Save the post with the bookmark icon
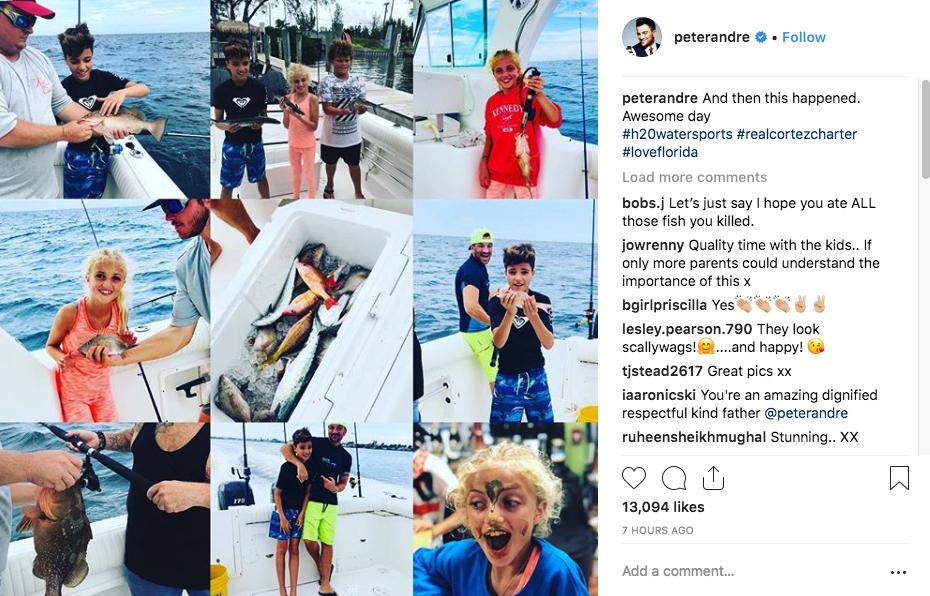The height and width of the screenshot is (596, 930). point(899,478)
